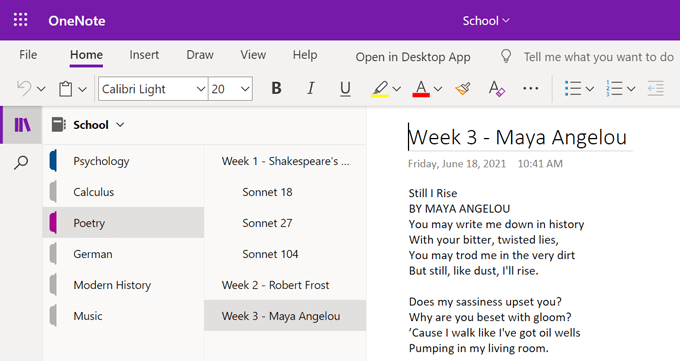680x361 pixels.
Task: Open the German section
Action: click(x=124, y=254)
